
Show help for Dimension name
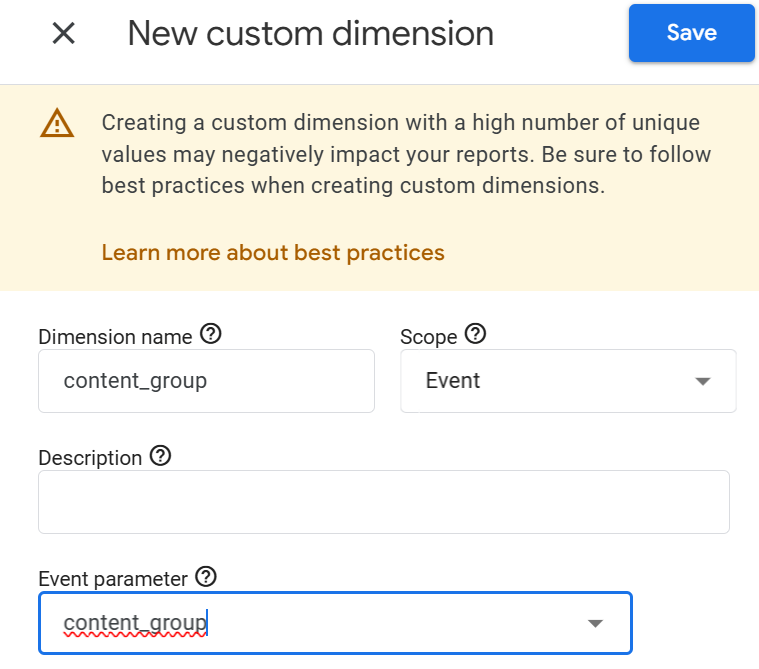tap(211, 334)
